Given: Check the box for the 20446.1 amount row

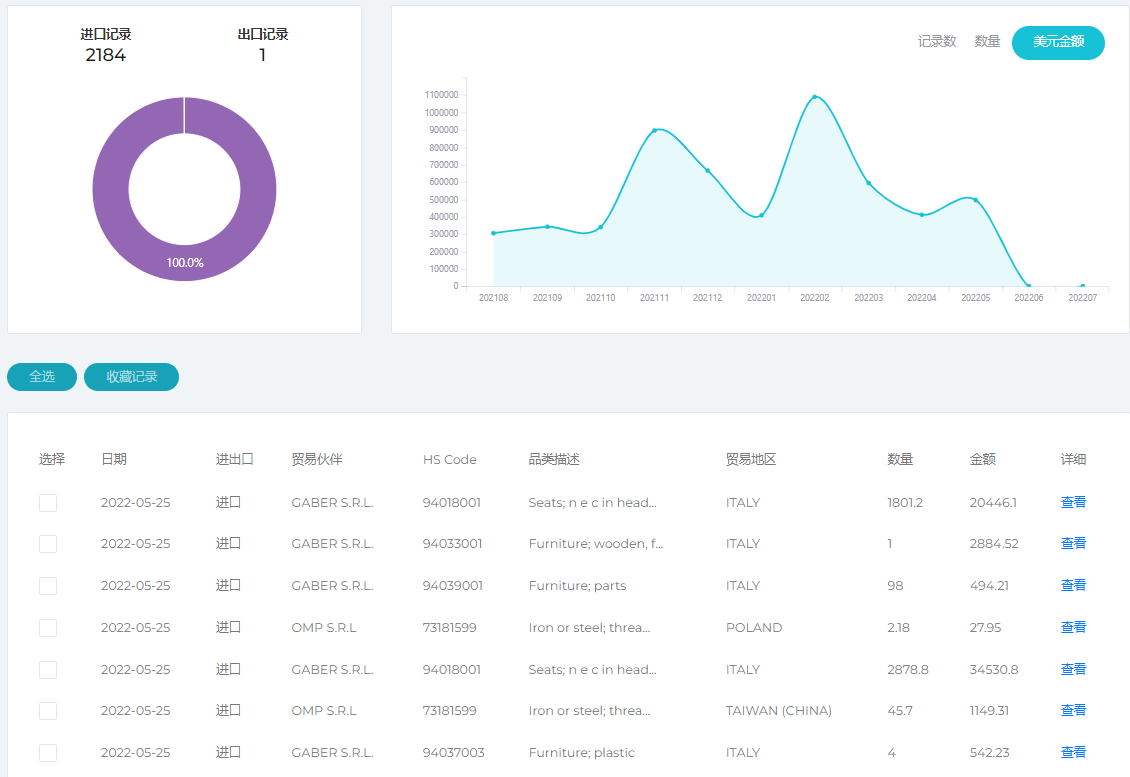Looking at the screenshot, I should pos(48,503).
